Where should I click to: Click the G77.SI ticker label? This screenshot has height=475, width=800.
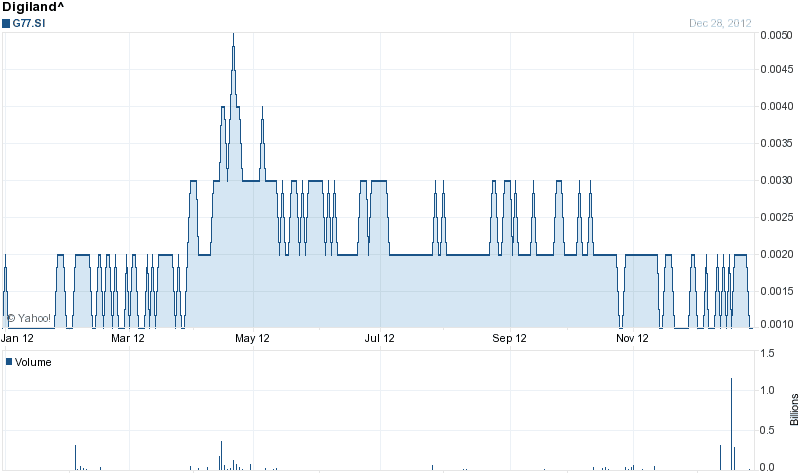click(x=29, y=23)
